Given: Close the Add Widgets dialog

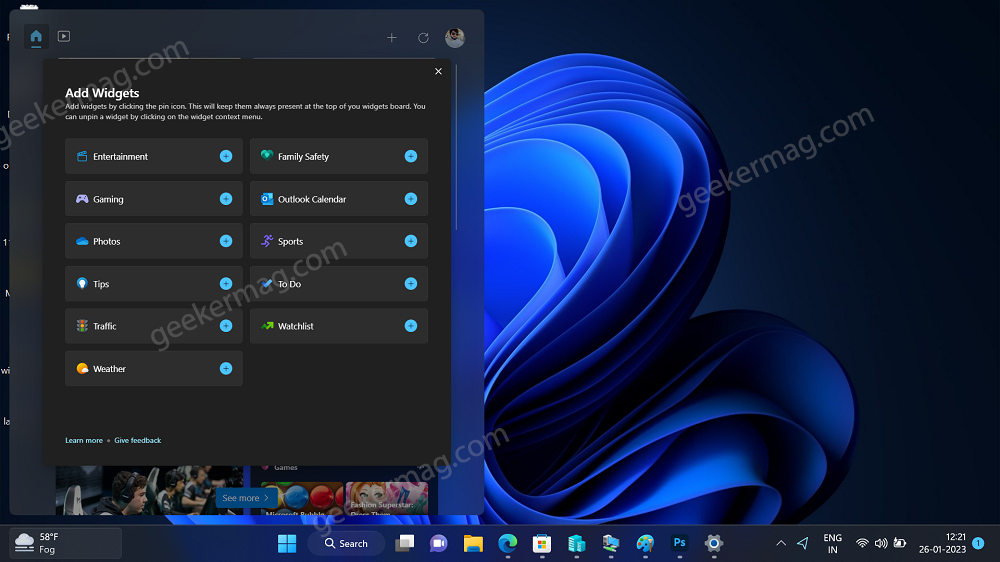Looking at the screenshot, I should pos(438,71).
